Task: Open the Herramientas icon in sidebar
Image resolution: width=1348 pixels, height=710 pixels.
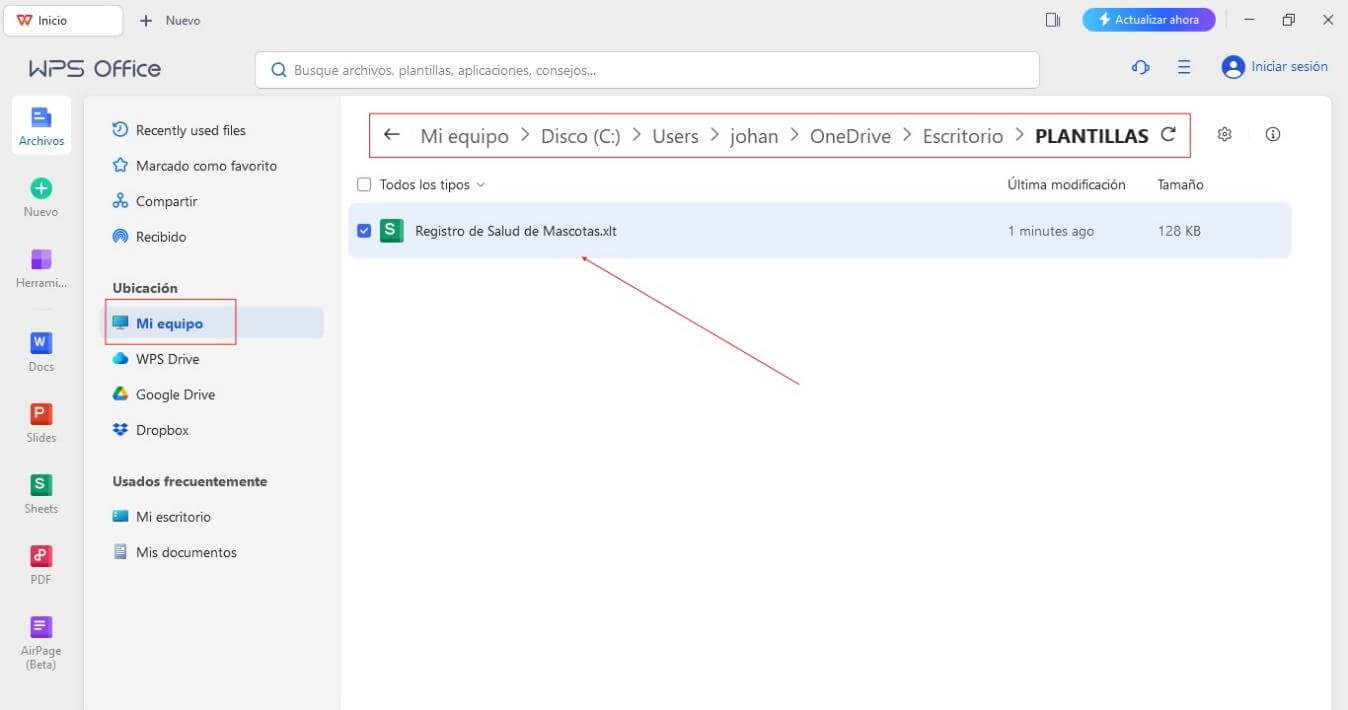Action: 41,259
